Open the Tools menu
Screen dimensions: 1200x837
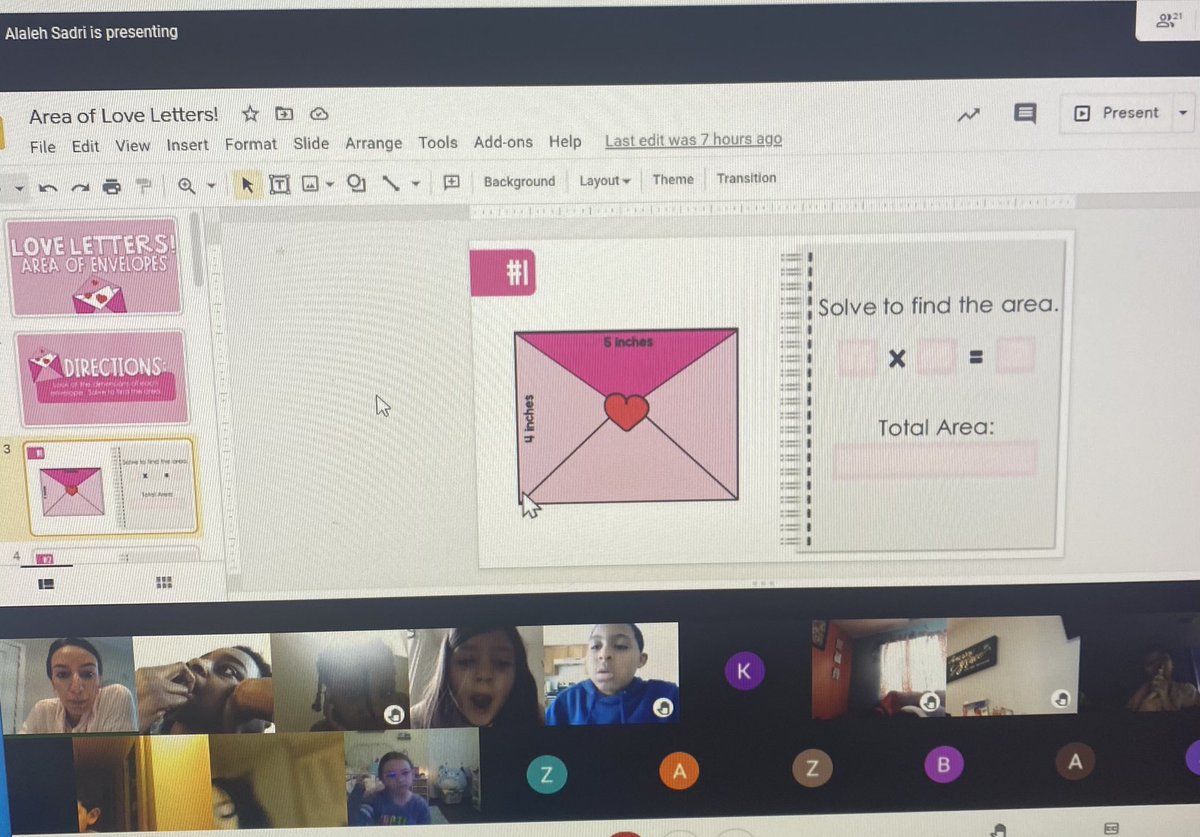(437, 143)
